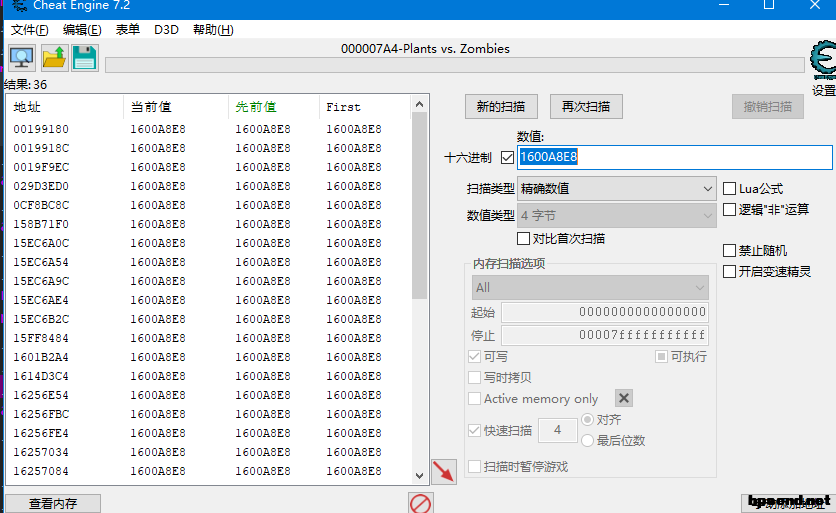Image resolution: width=836 pixels, height=513 pixels.
Task: Select address row 16257084
Action: (210, 471)
